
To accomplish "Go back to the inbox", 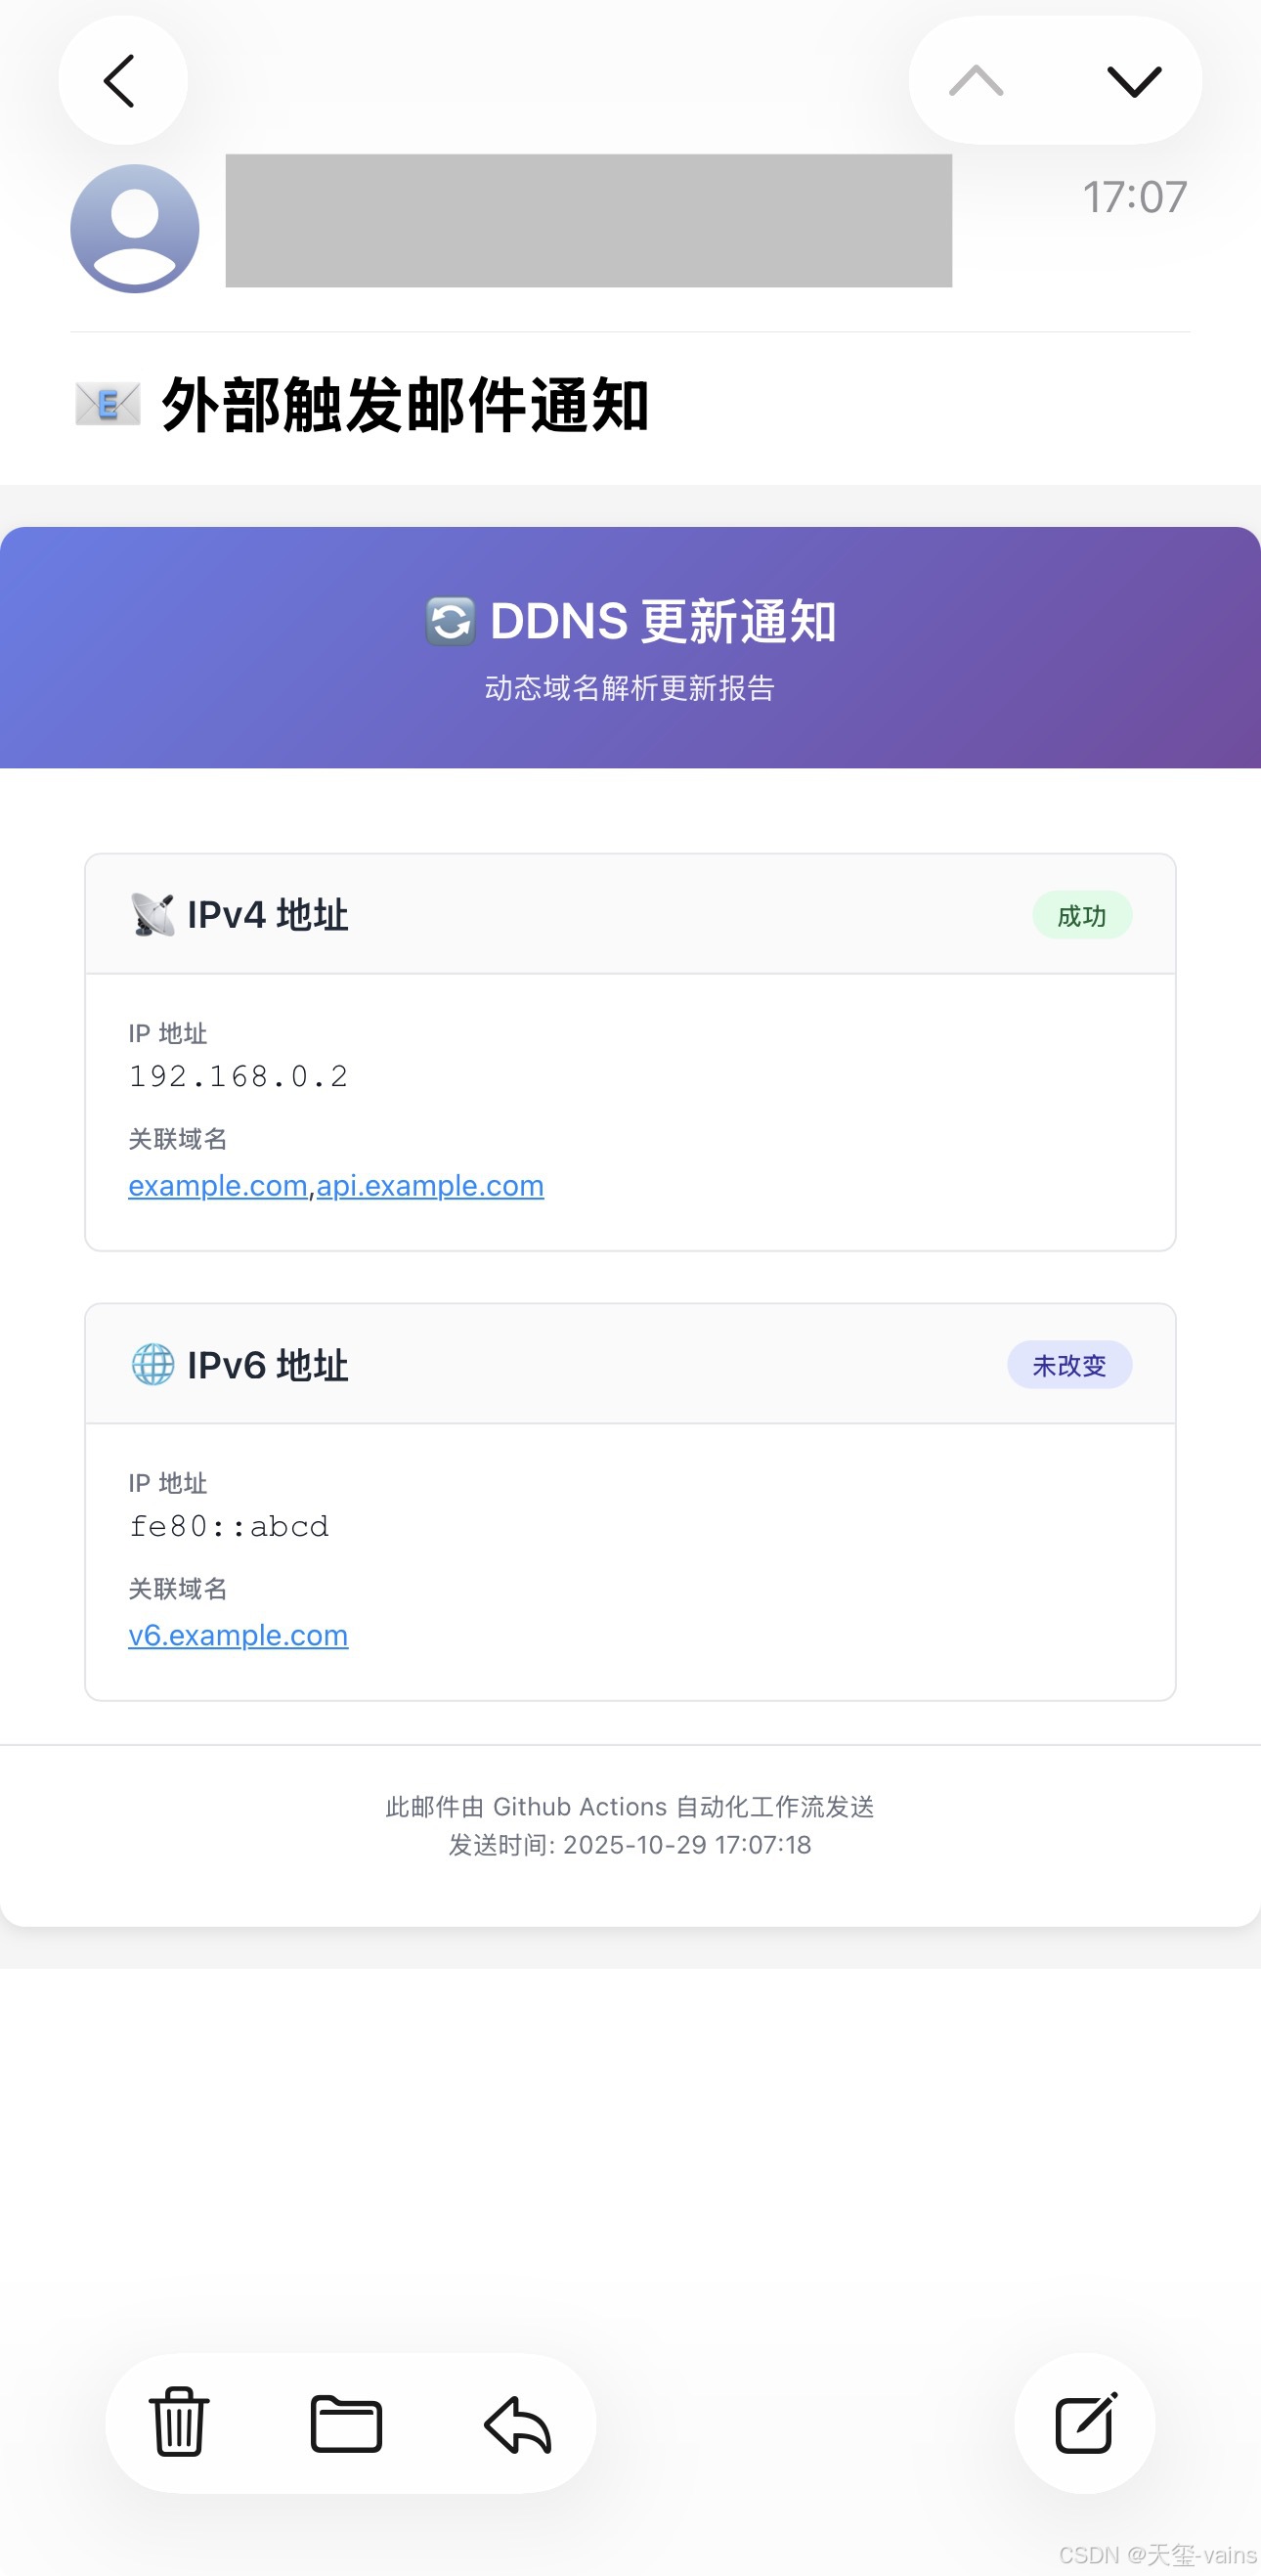I will [x=122, y=81].
